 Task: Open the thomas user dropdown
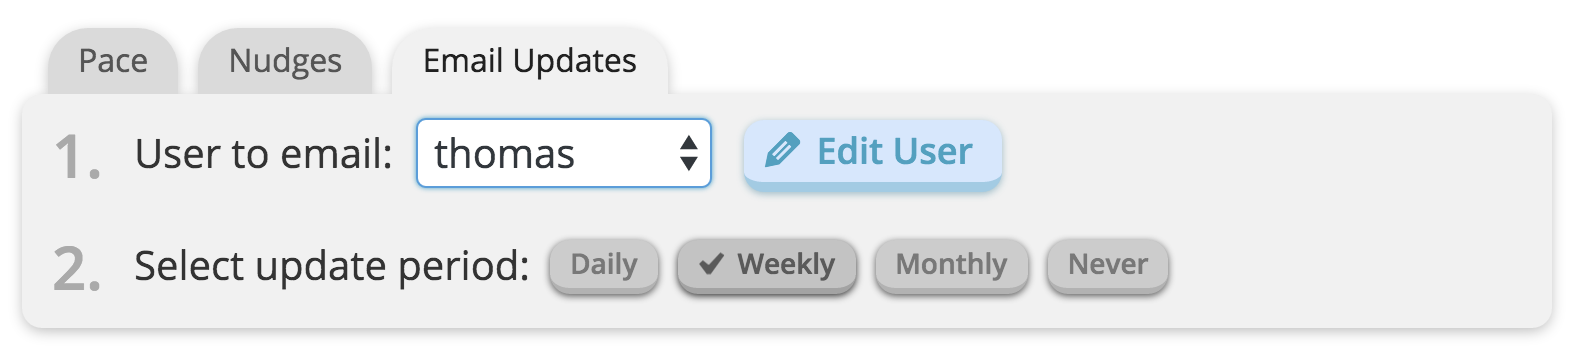[x=564, y=153]
